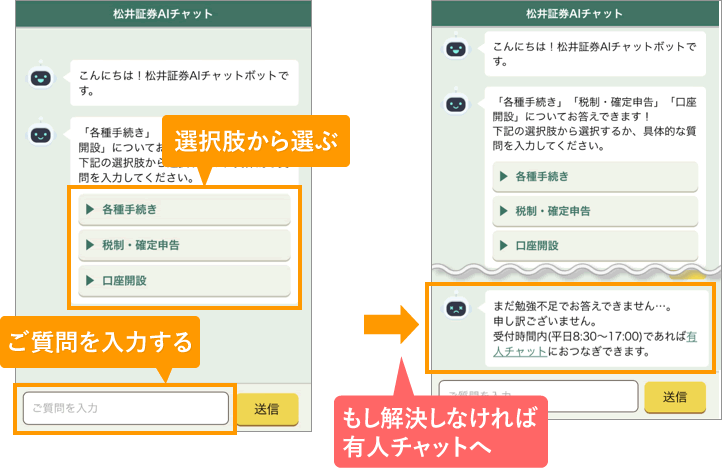Screen dimensions: 722x474
Task: Click robot avatar beside left 各種手続き message
Action: [x=41, y=134]
